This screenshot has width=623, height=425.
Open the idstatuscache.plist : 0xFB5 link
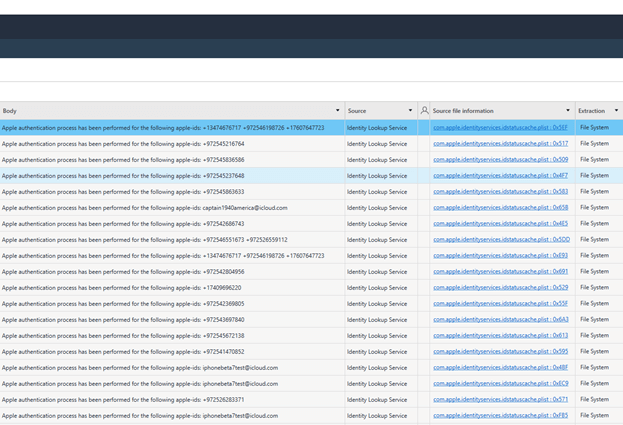500,416
